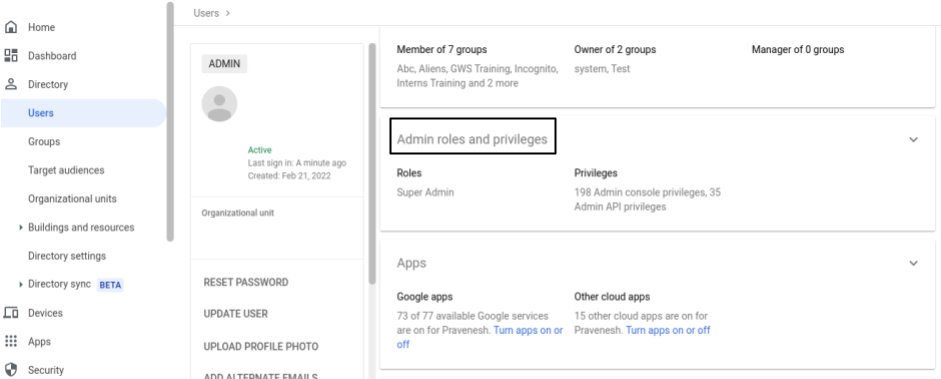Go to Organizational units
Viewport: 941px width, 379px height.
72,198
